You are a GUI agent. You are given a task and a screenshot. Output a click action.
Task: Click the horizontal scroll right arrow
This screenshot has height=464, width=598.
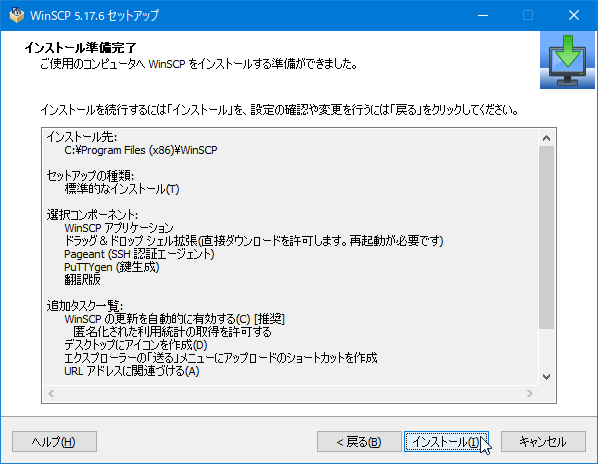(530, 393)
